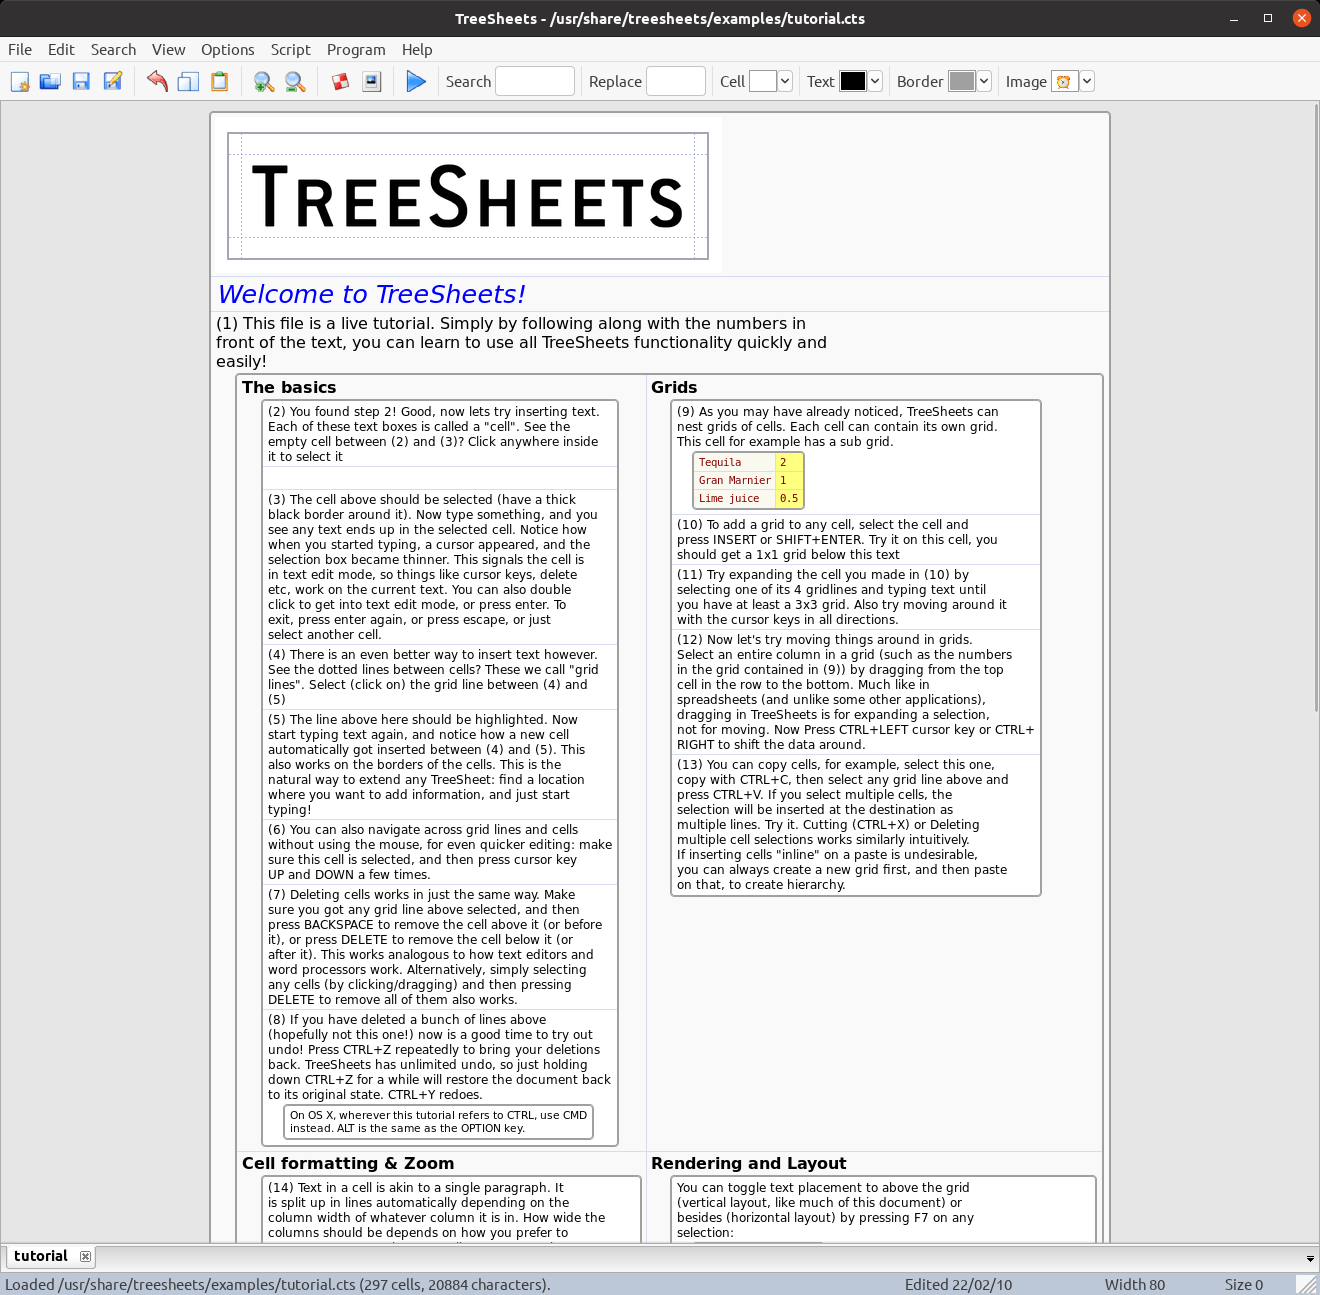Click the black Text color swatch
Image resolution: width=1320 pixels, height=1295 pixels.
coord(853,82)
